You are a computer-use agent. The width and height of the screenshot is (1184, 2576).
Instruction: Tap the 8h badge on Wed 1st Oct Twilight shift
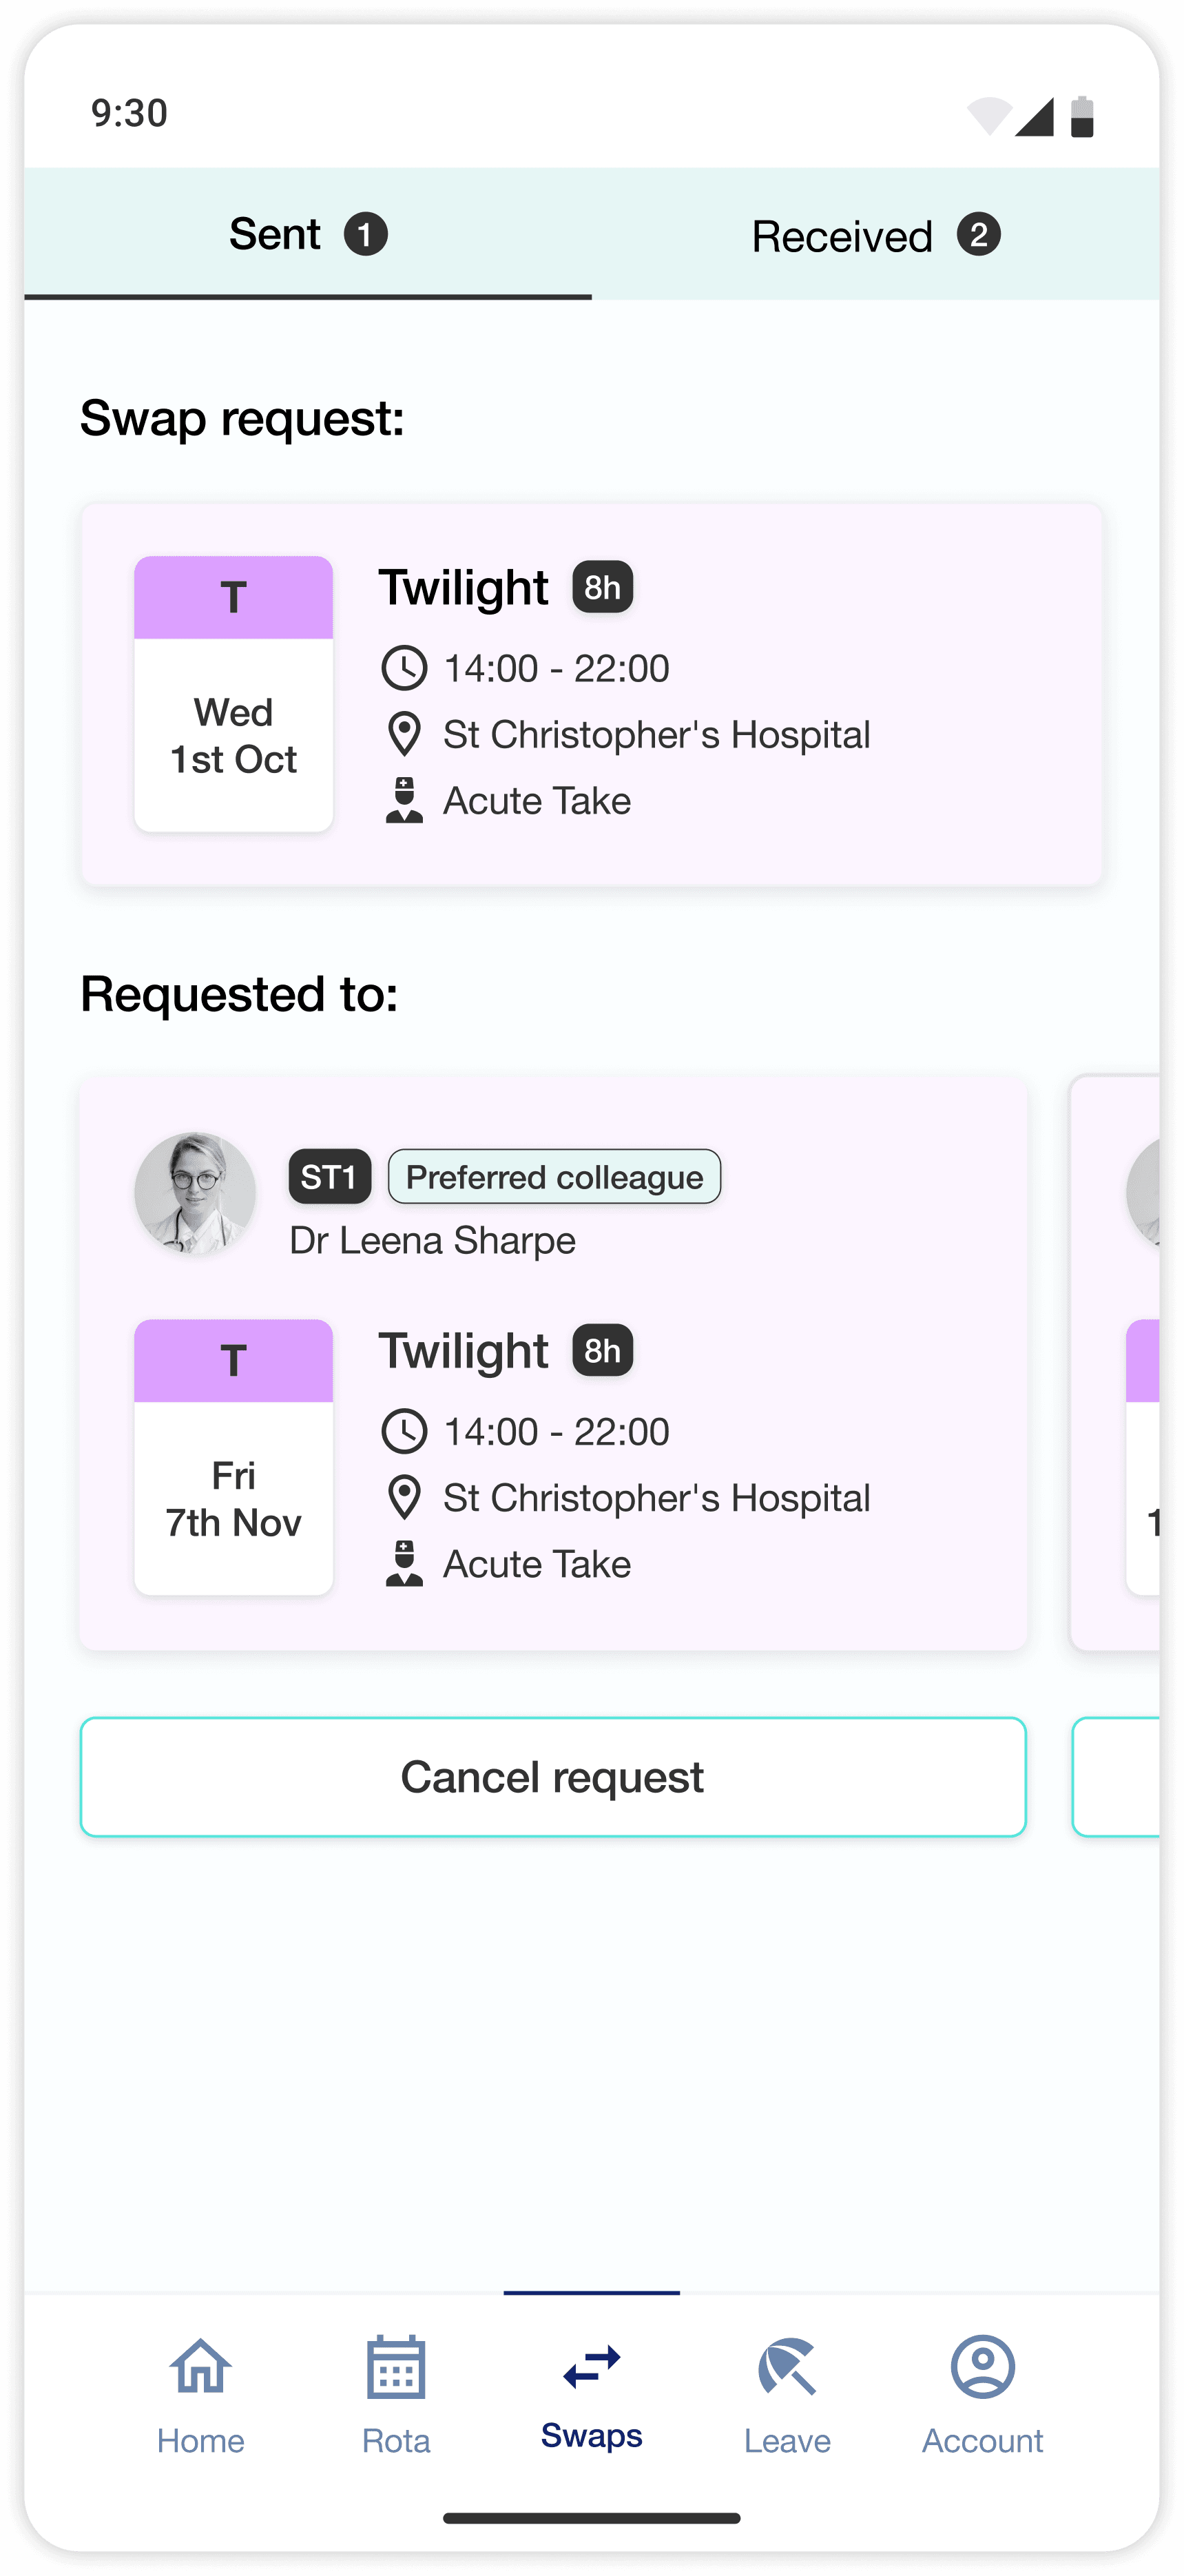click(x=602, y=587)
